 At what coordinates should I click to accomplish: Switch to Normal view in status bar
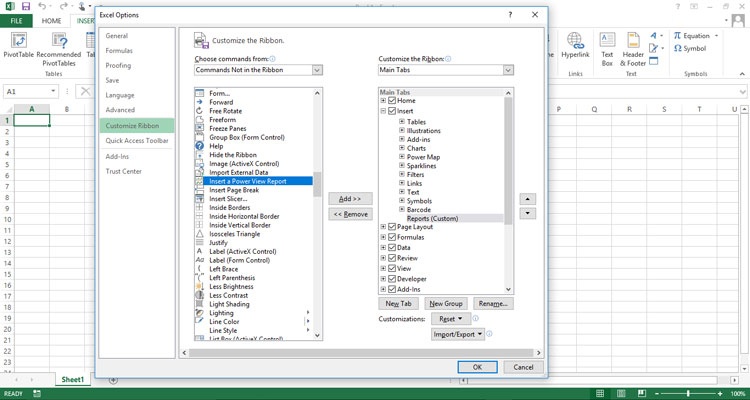[x=600, y=394]
